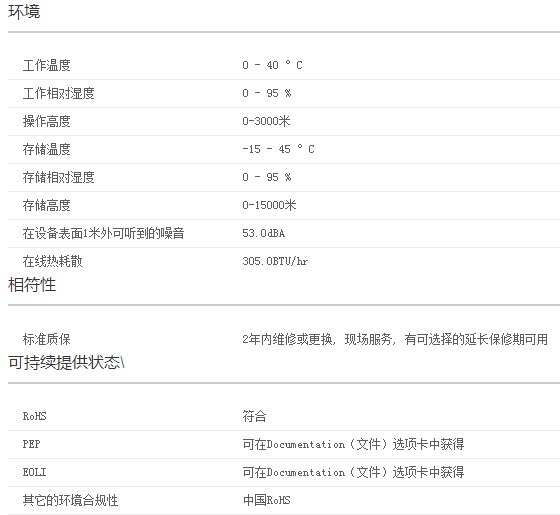Select the RoHS row label

(34, 416)
